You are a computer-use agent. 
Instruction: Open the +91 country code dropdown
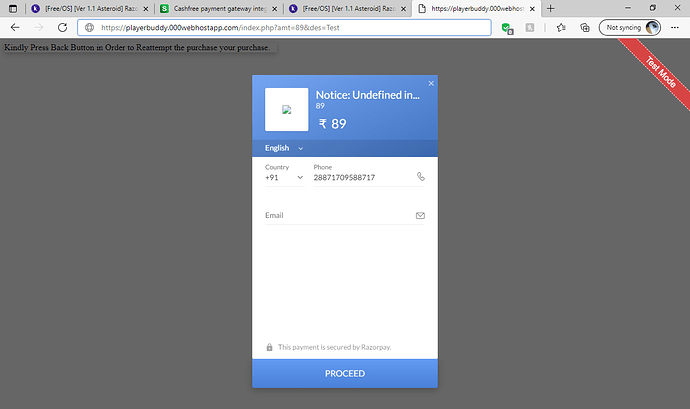284,177
